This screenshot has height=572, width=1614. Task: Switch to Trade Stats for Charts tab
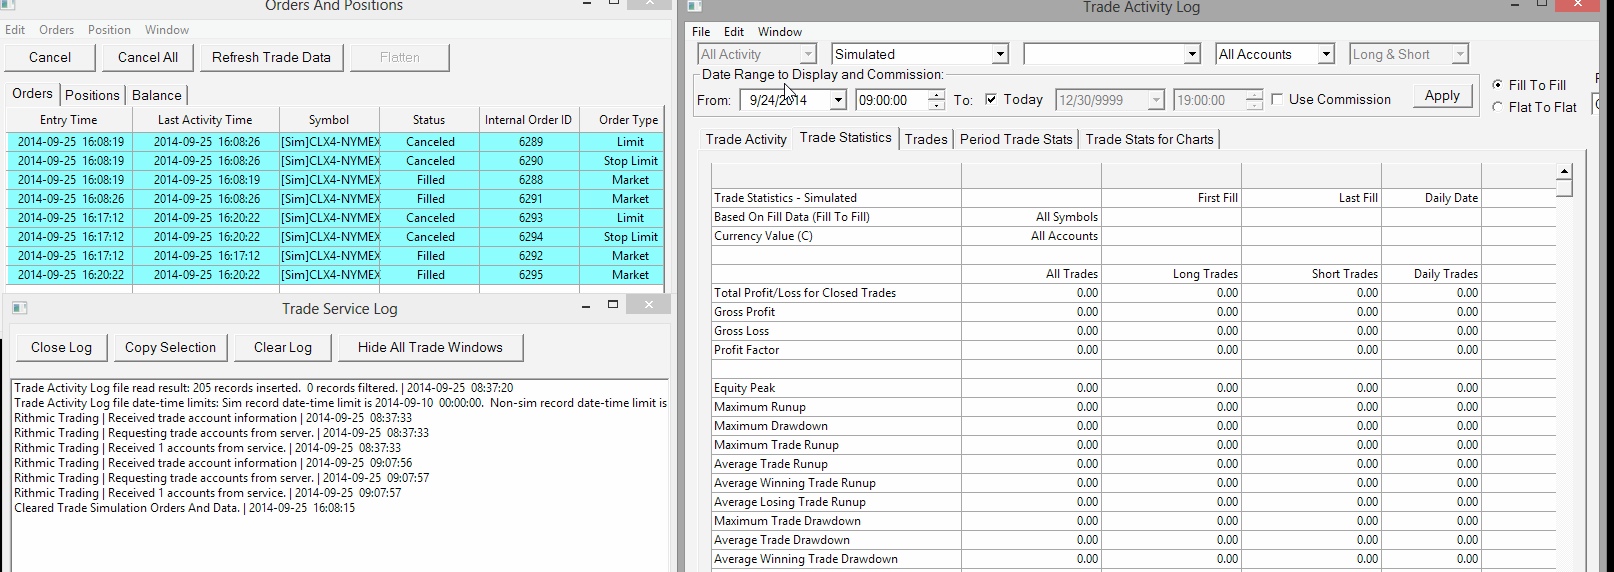(1149, 139)
